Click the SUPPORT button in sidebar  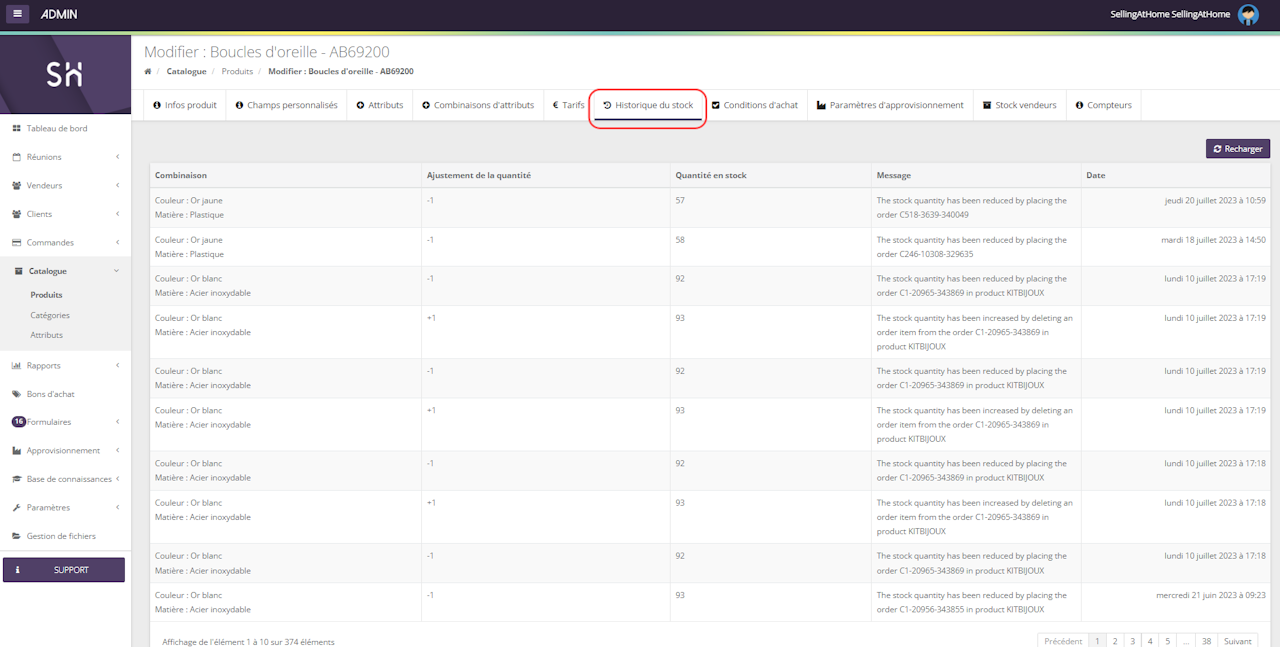pyautogui.click(x=64, y=570)
